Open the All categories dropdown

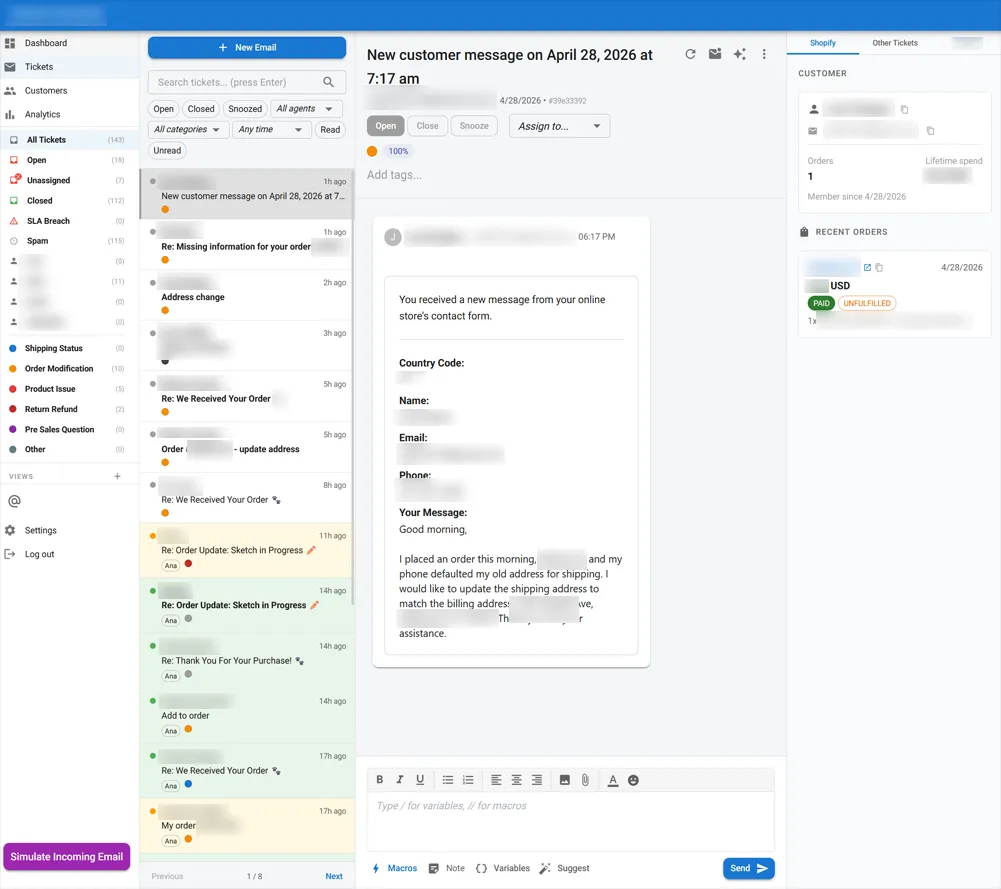(188, 130)
